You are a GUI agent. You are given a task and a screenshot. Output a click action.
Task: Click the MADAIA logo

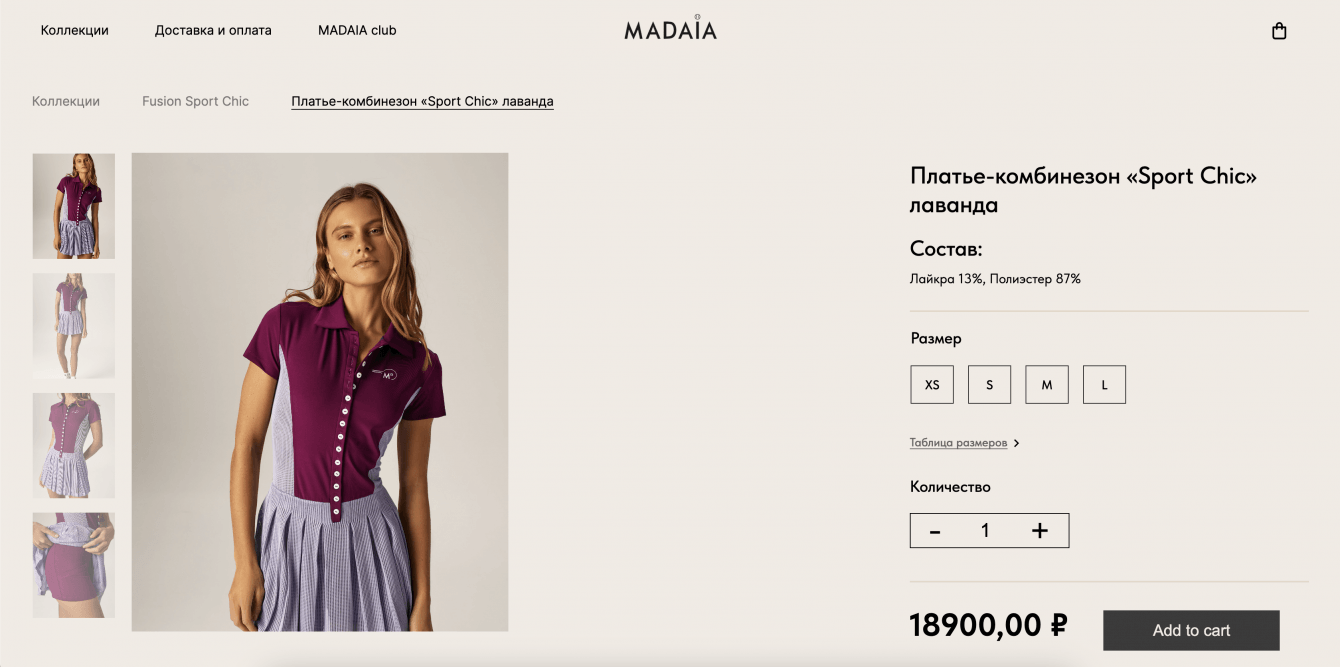[670, 29]
